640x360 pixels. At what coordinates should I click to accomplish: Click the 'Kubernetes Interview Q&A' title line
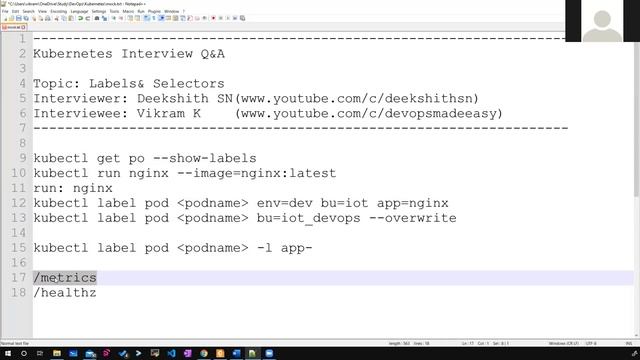click(129, 54)
